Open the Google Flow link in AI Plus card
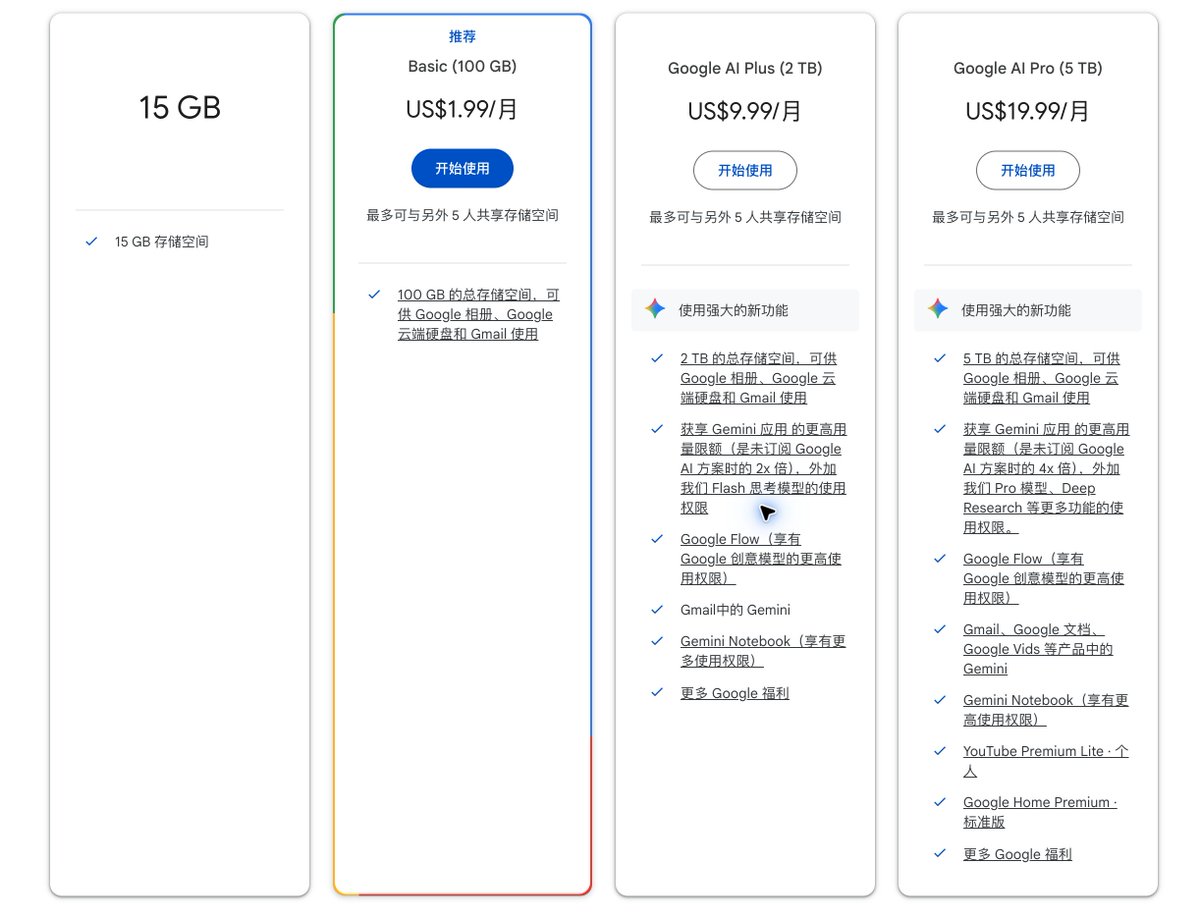Viewport: 1200px width, 918px height. click(761, 558)
